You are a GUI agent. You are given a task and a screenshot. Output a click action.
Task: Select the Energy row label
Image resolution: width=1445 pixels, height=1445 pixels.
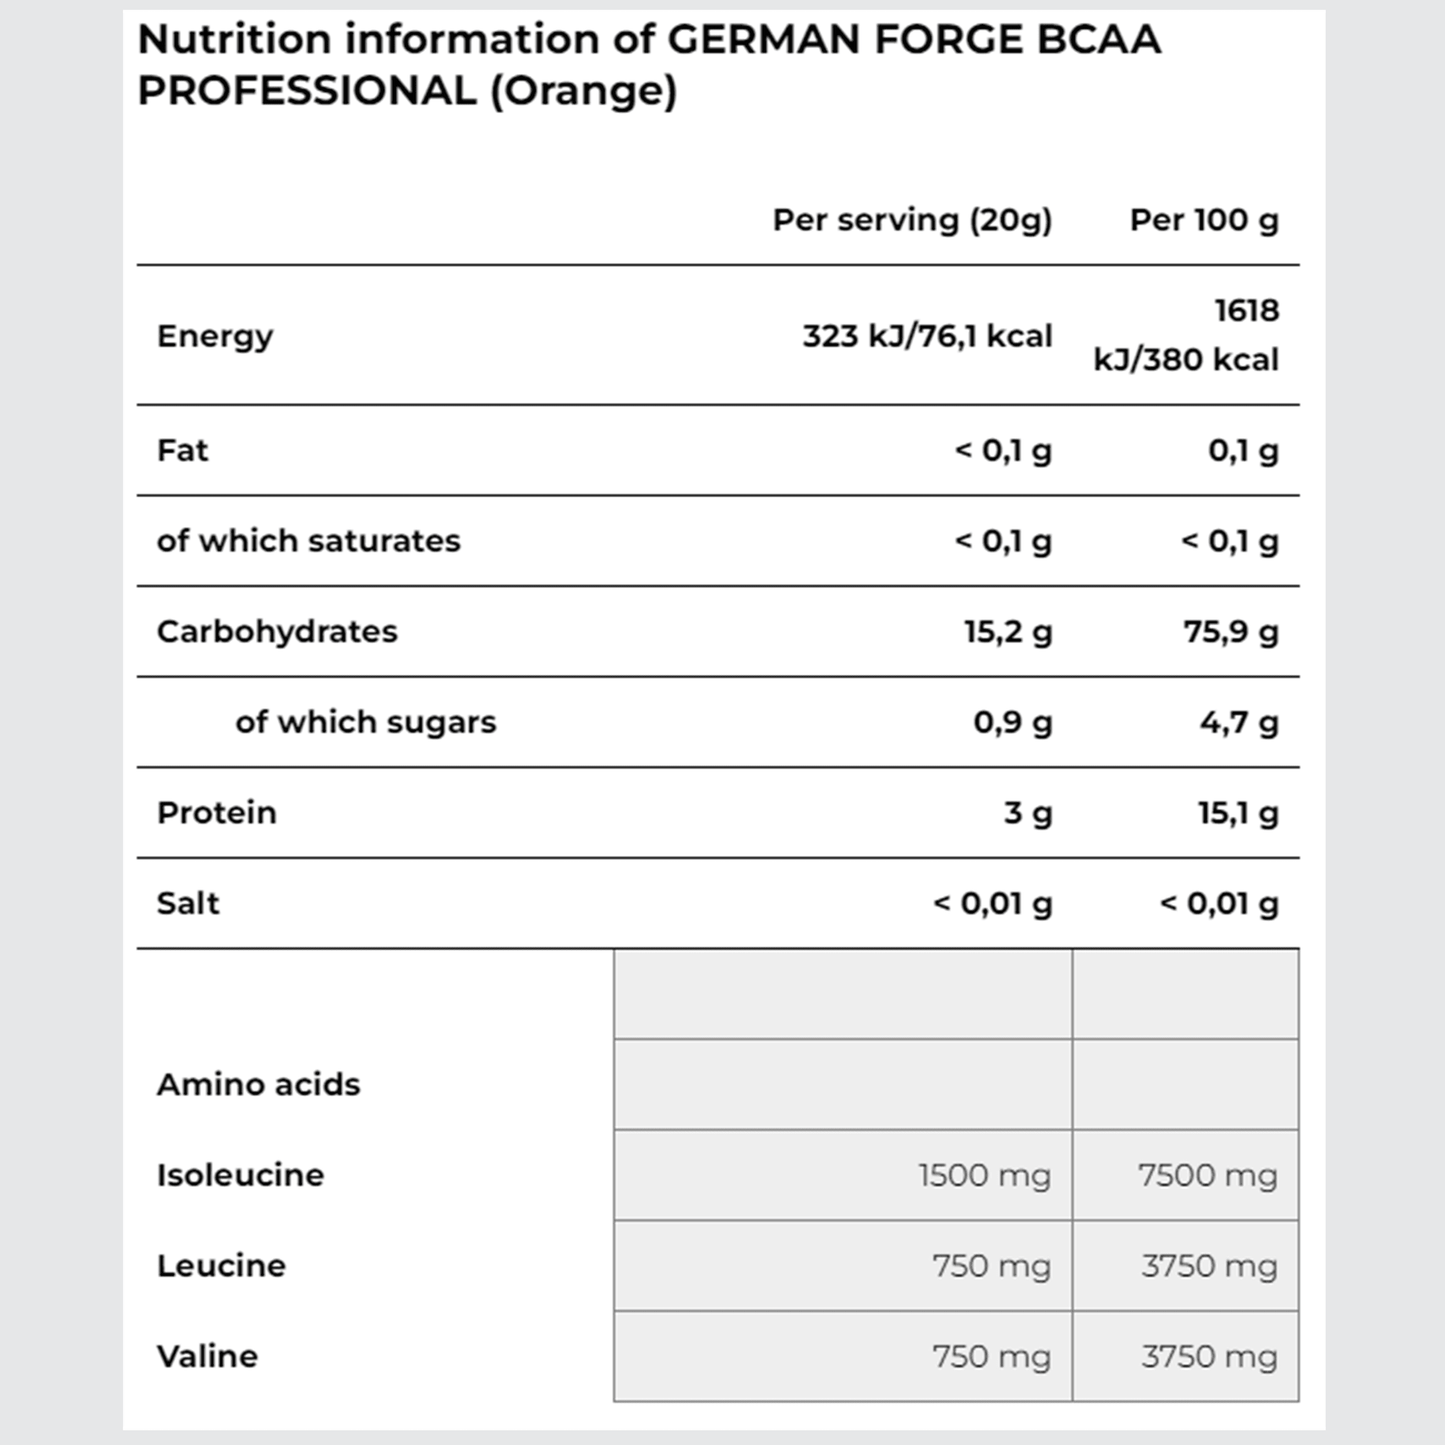coord(215,336)
